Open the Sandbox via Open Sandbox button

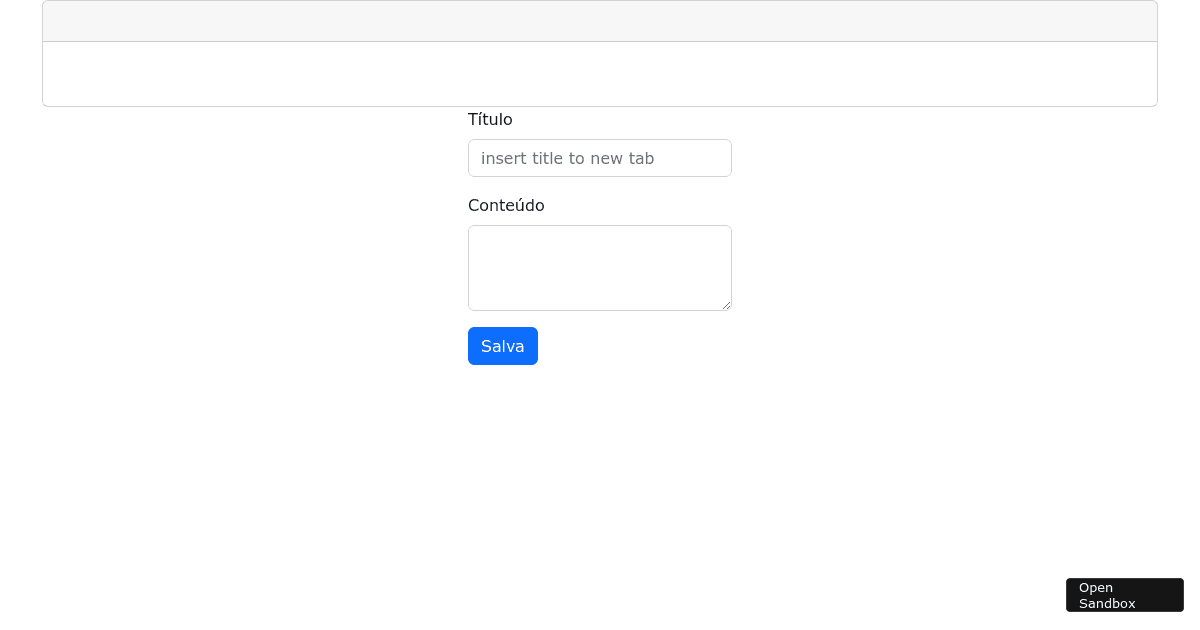[x=1124, y=595]
